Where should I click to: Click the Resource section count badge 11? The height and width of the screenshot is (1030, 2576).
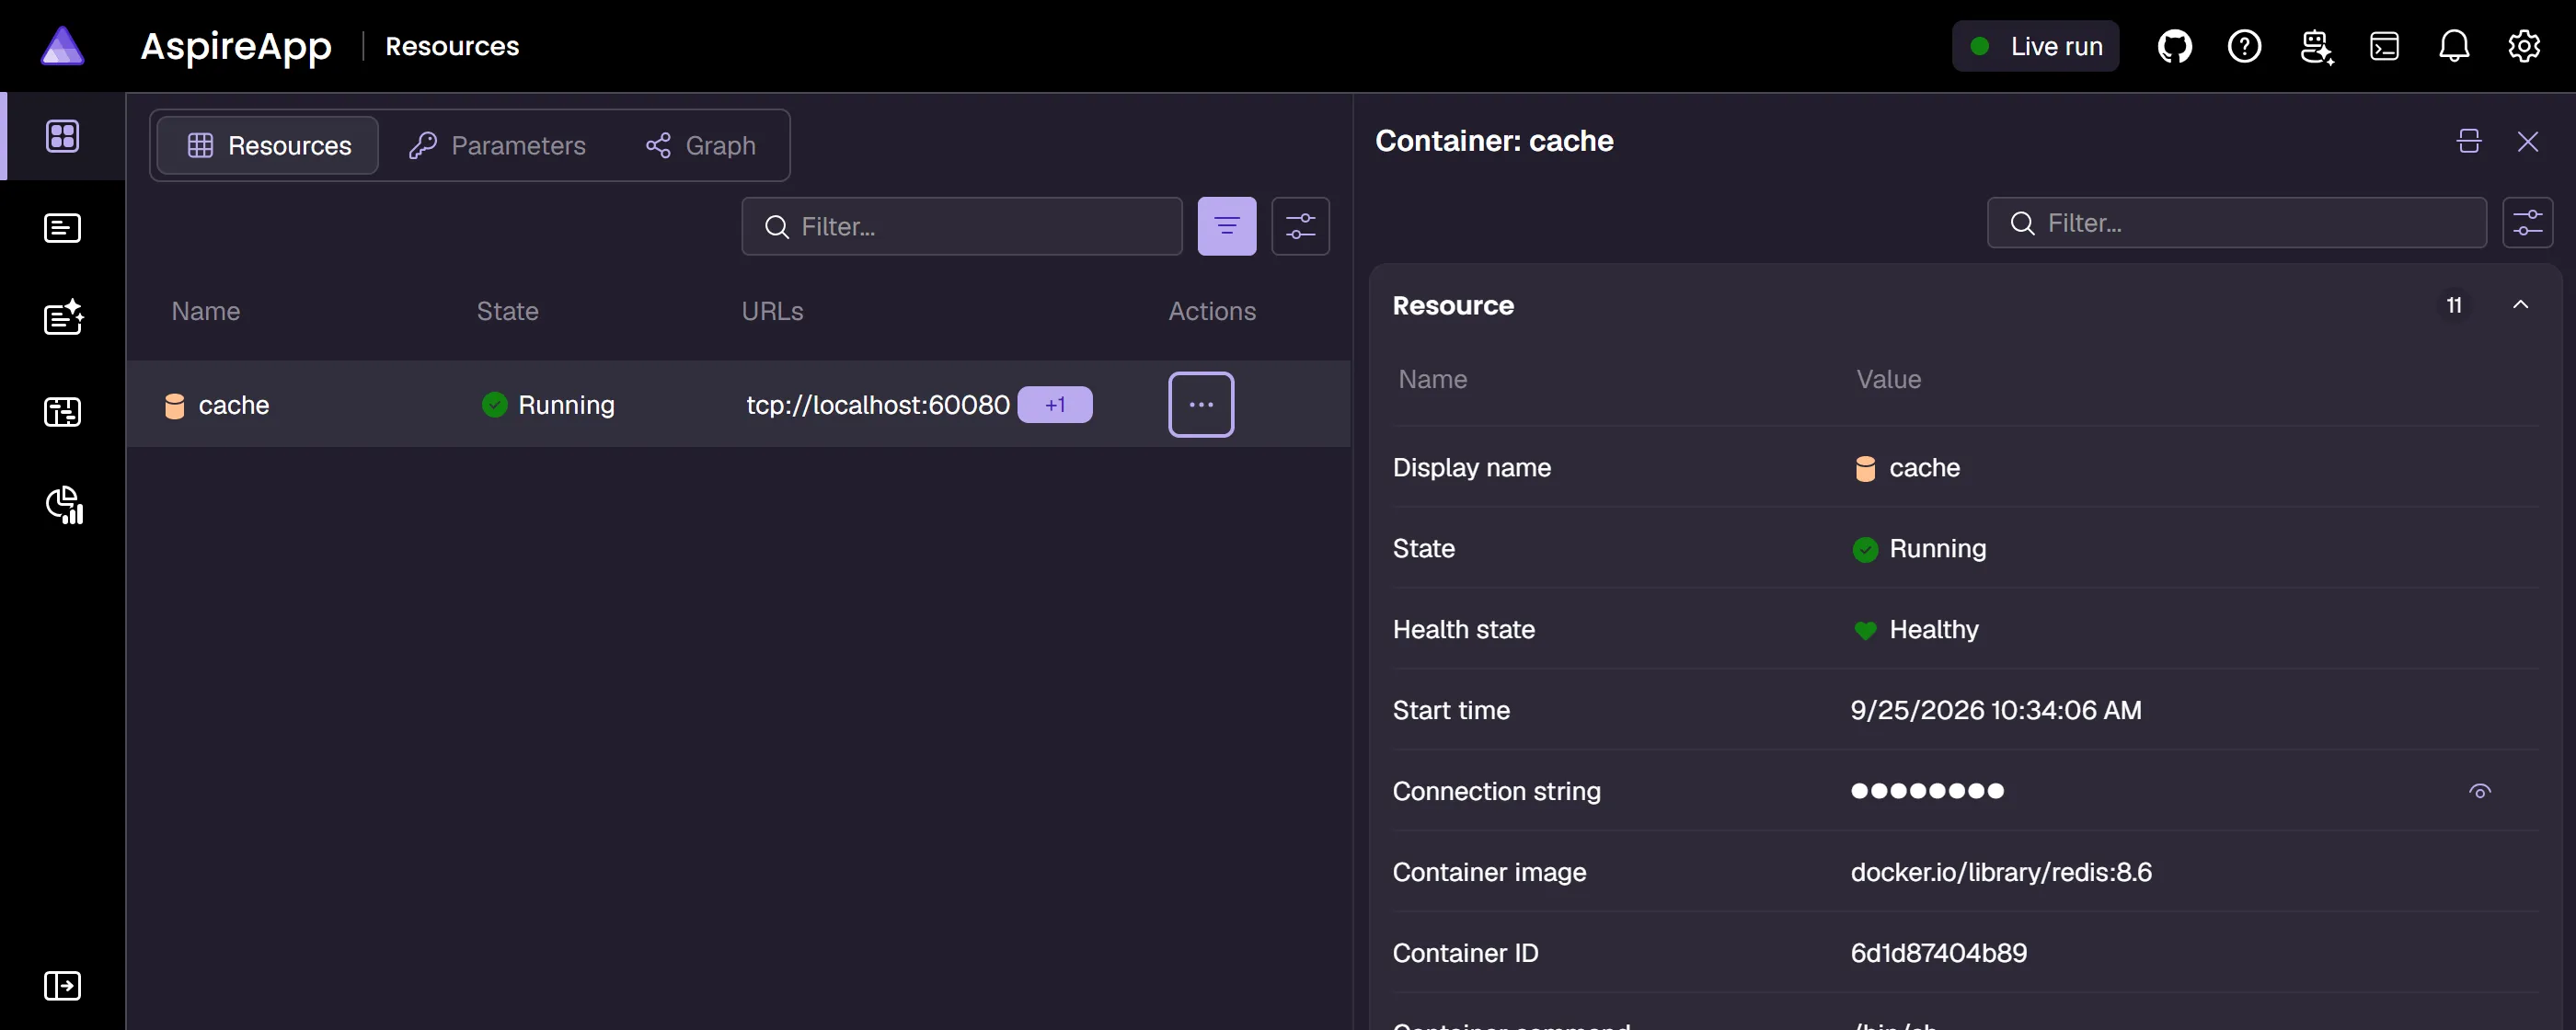tap(2453, 305)
